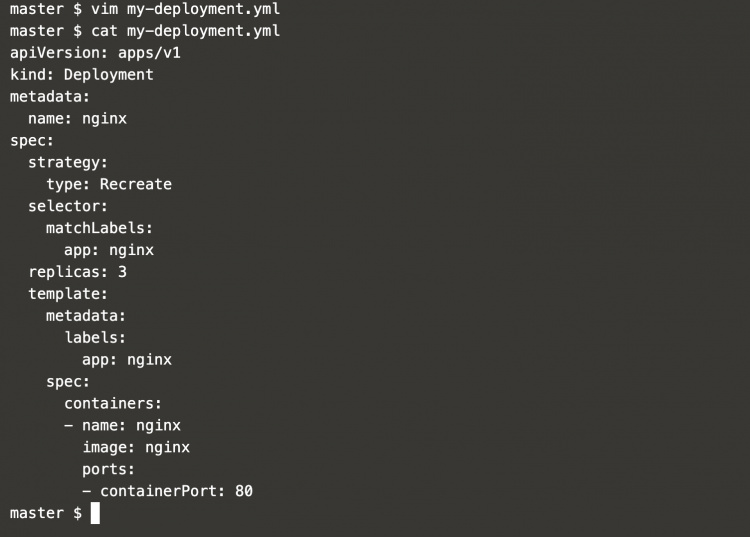The image size is (750, 537).
Task: Click the "ports:" key
Action: point(109,469)
